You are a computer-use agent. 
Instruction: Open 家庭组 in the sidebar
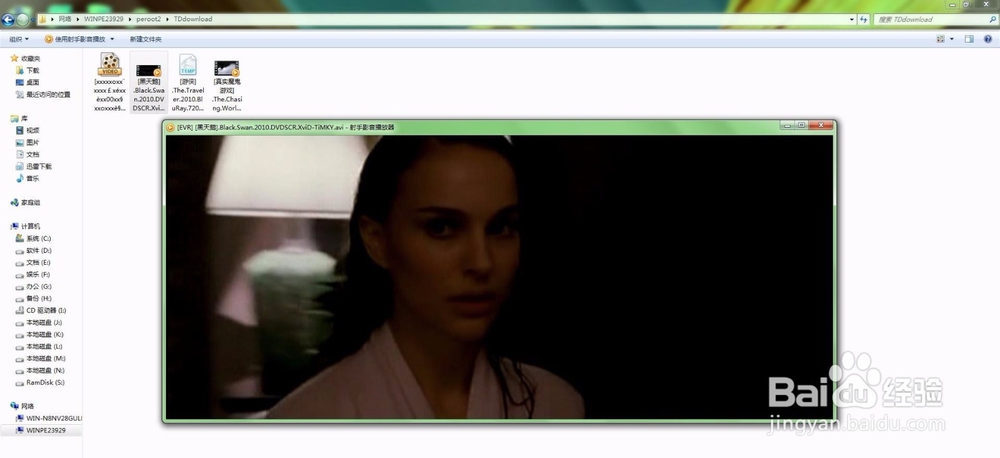click(26, 202)
